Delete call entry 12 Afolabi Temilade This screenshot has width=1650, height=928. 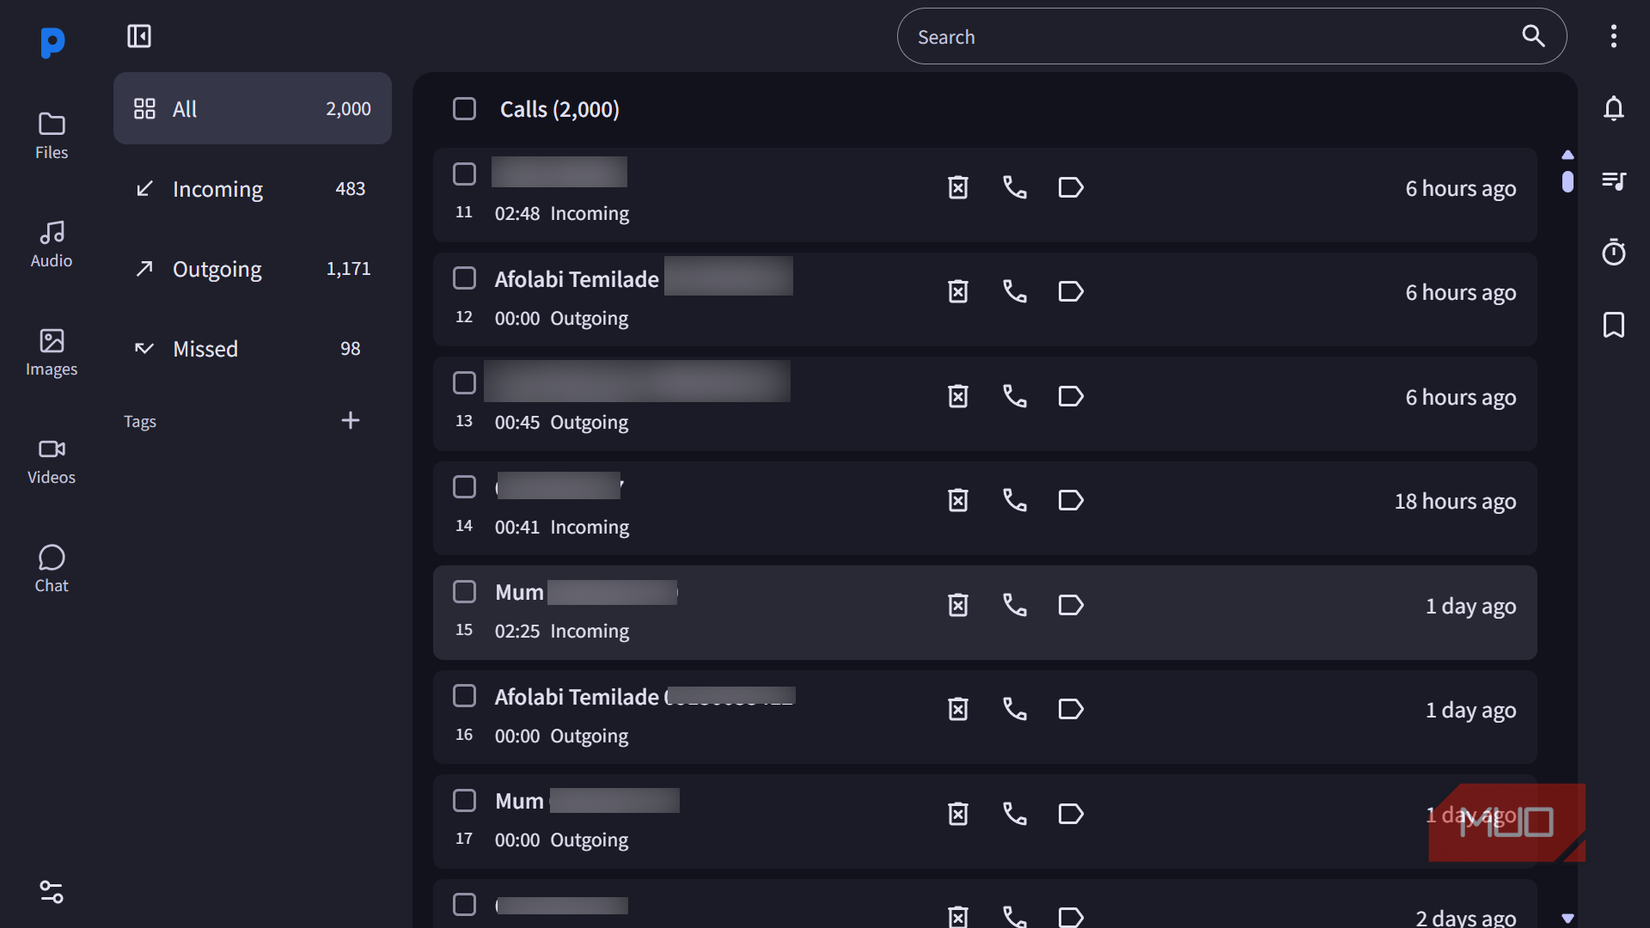click(958, 291)
